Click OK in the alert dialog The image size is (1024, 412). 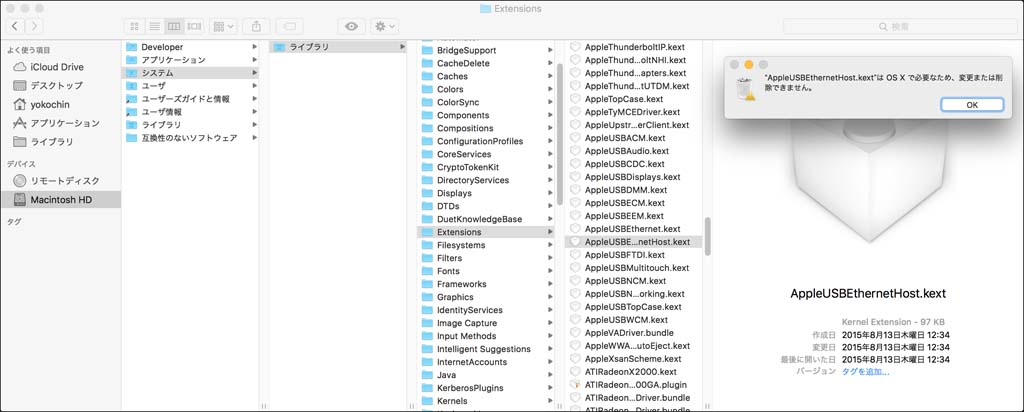(972, 104)
